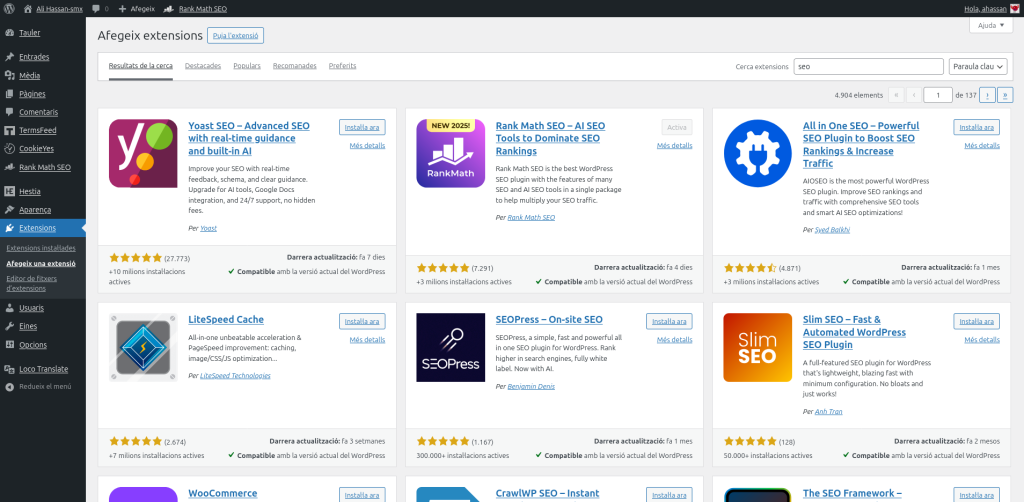This screenshot has width=1024, height=502.
Task: Open Més detalls for SEOPress
Action: [674, 340]
